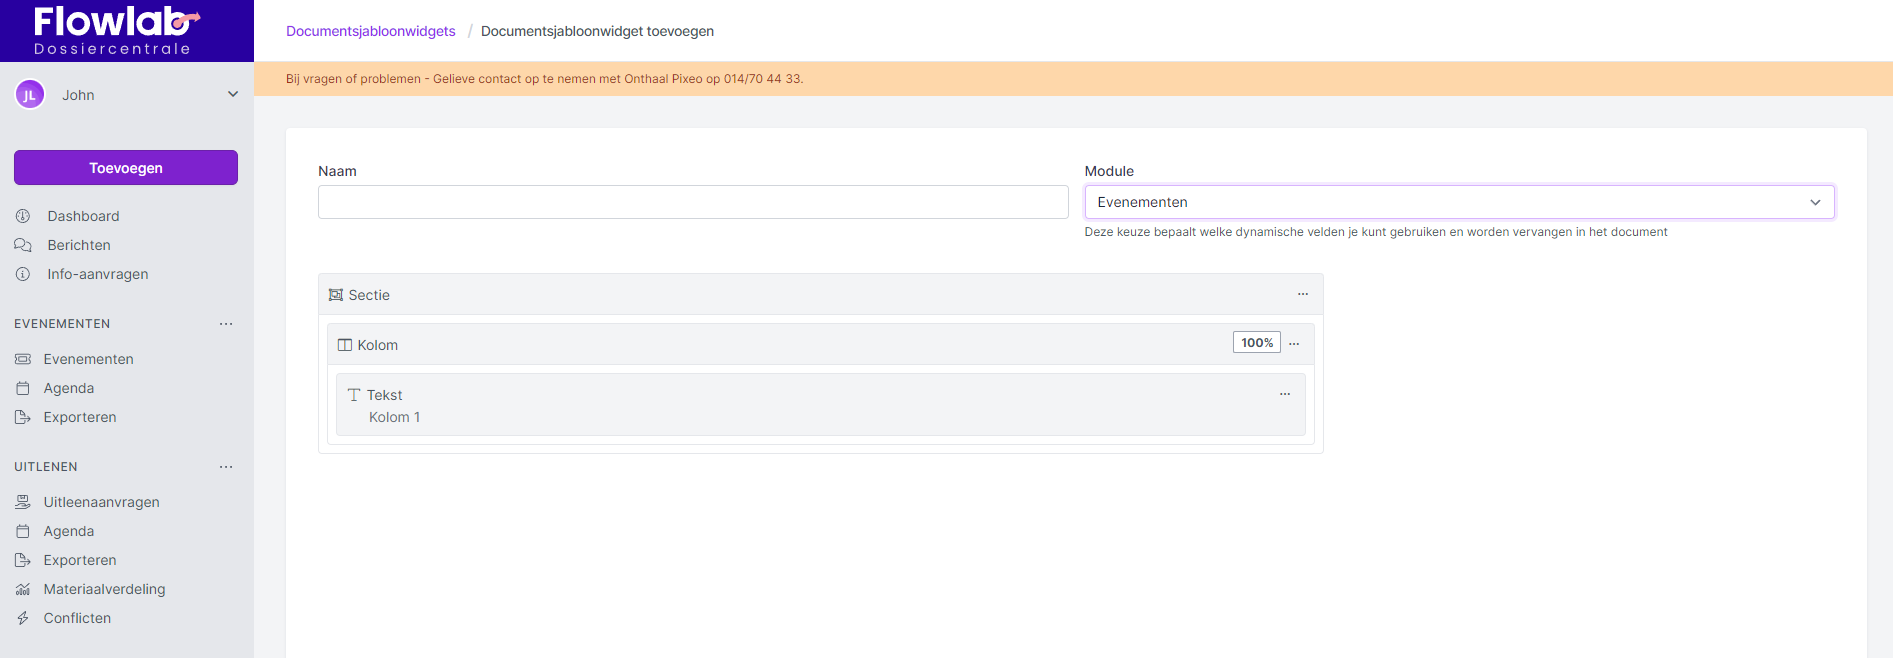The height and width of the screenshot is (658, 1893).
Task: Open the Kolom options ellipsis menu
Action: point(1294,344)
